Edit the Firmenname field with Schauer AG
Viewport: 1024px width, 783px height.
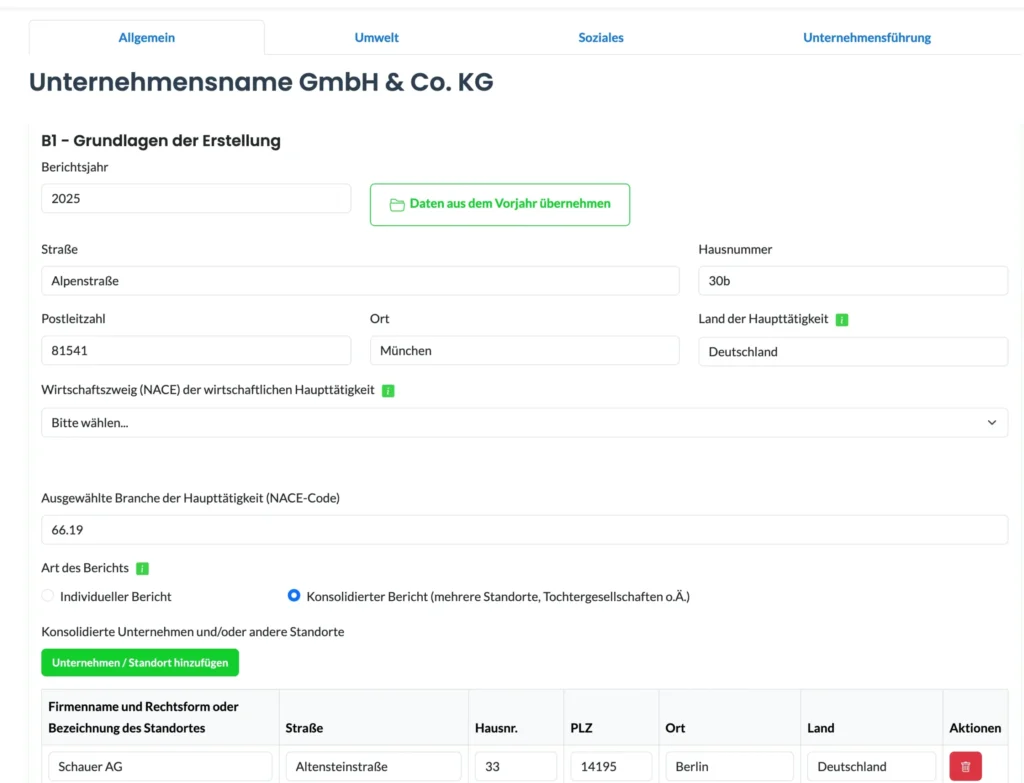[160, 766]
